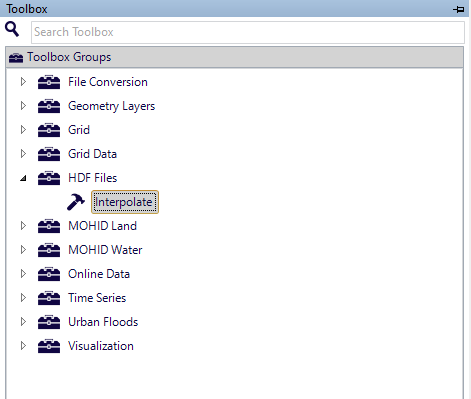
Task: Click the HDF Files toolbox icon
Action: pyautogui.click(x=49, y=178)
